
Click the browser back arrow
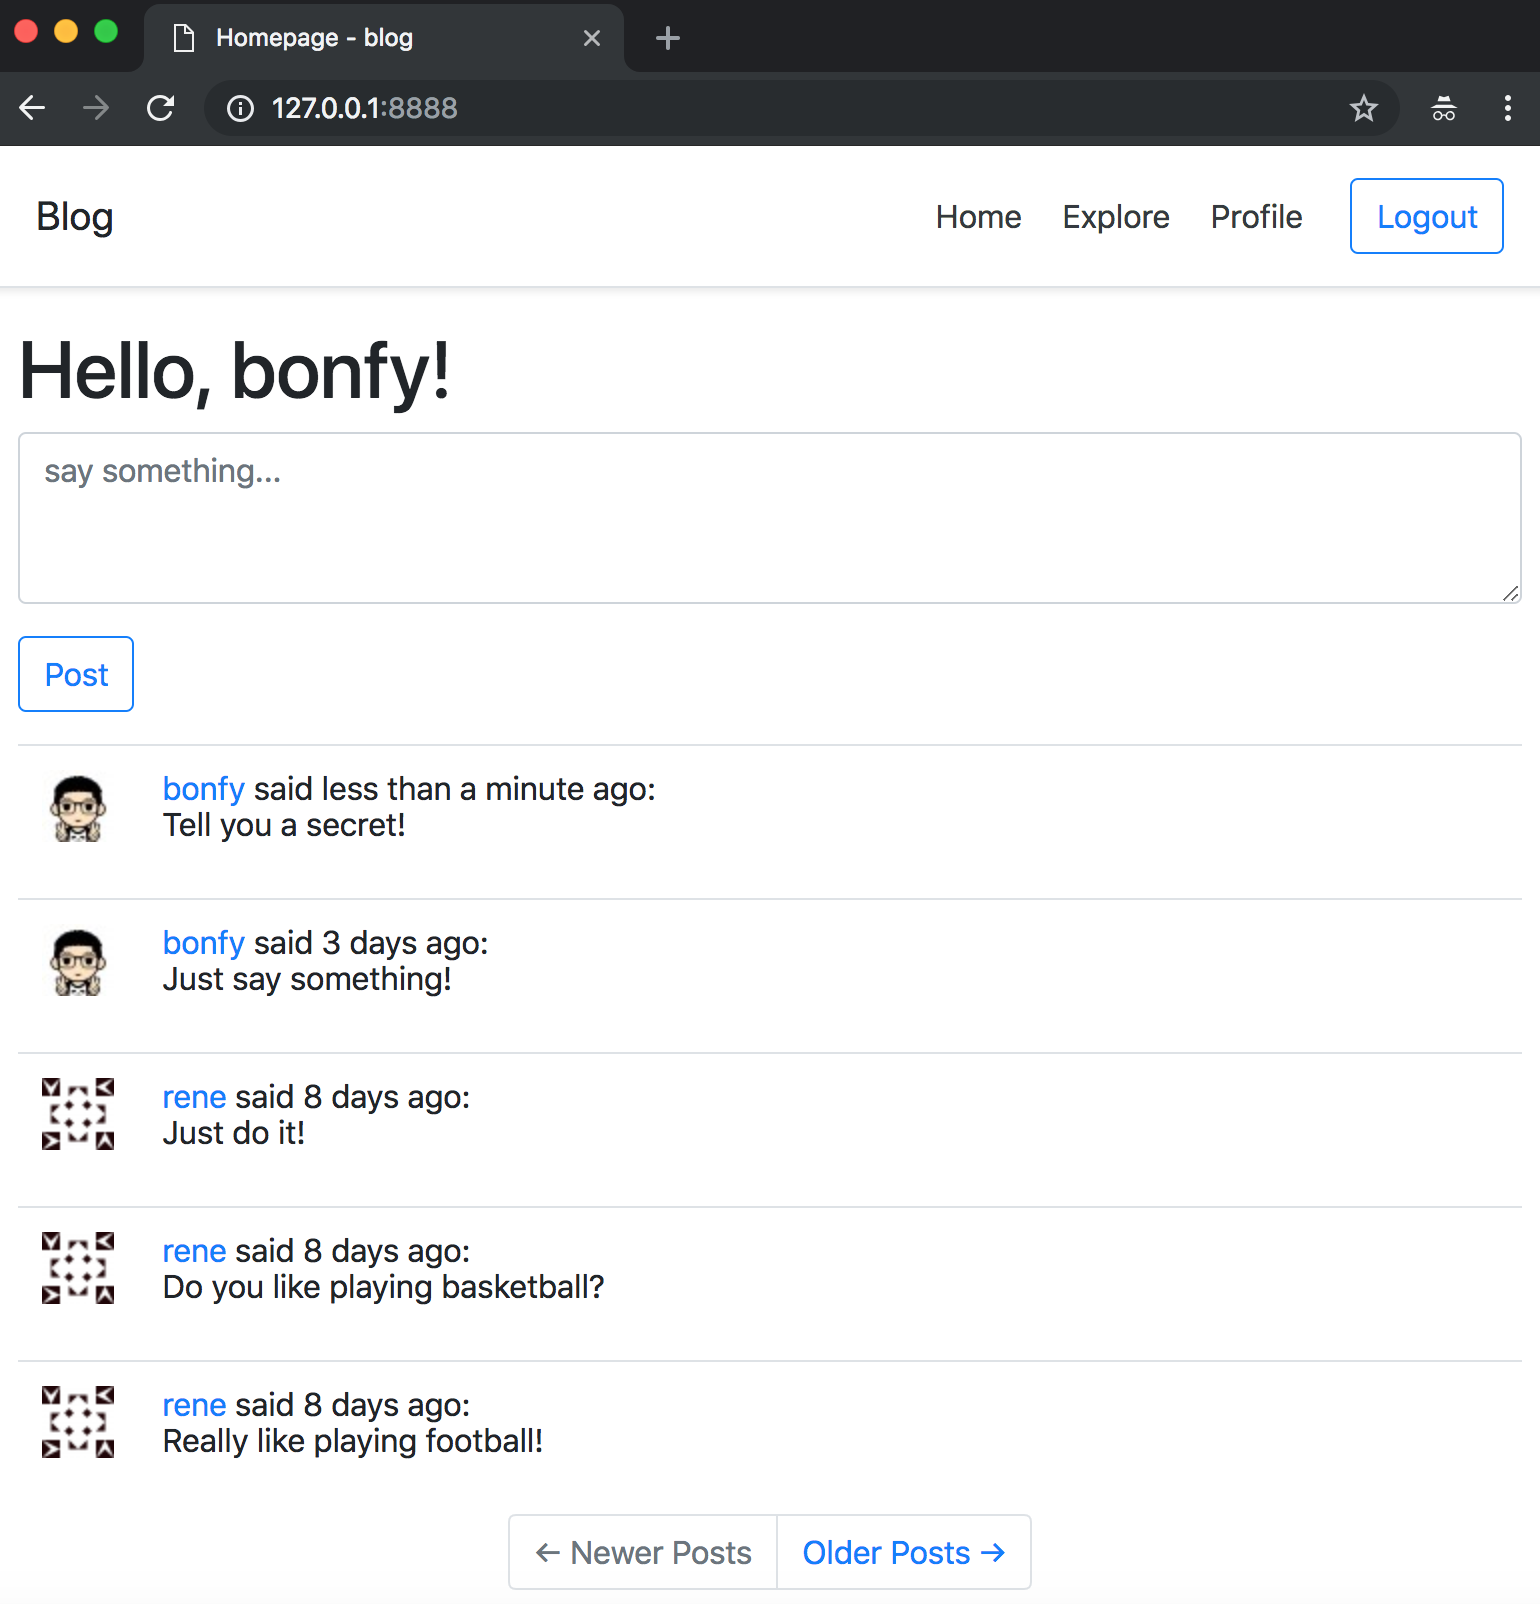click(33, 108)
